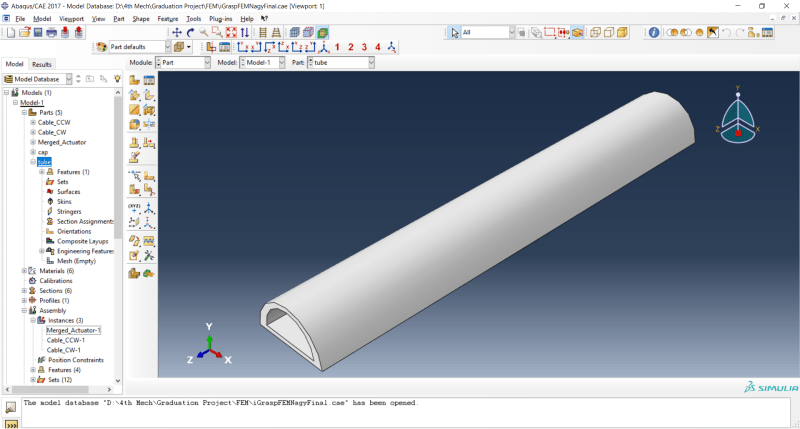Select the Magnify View tool

[204, 33]
